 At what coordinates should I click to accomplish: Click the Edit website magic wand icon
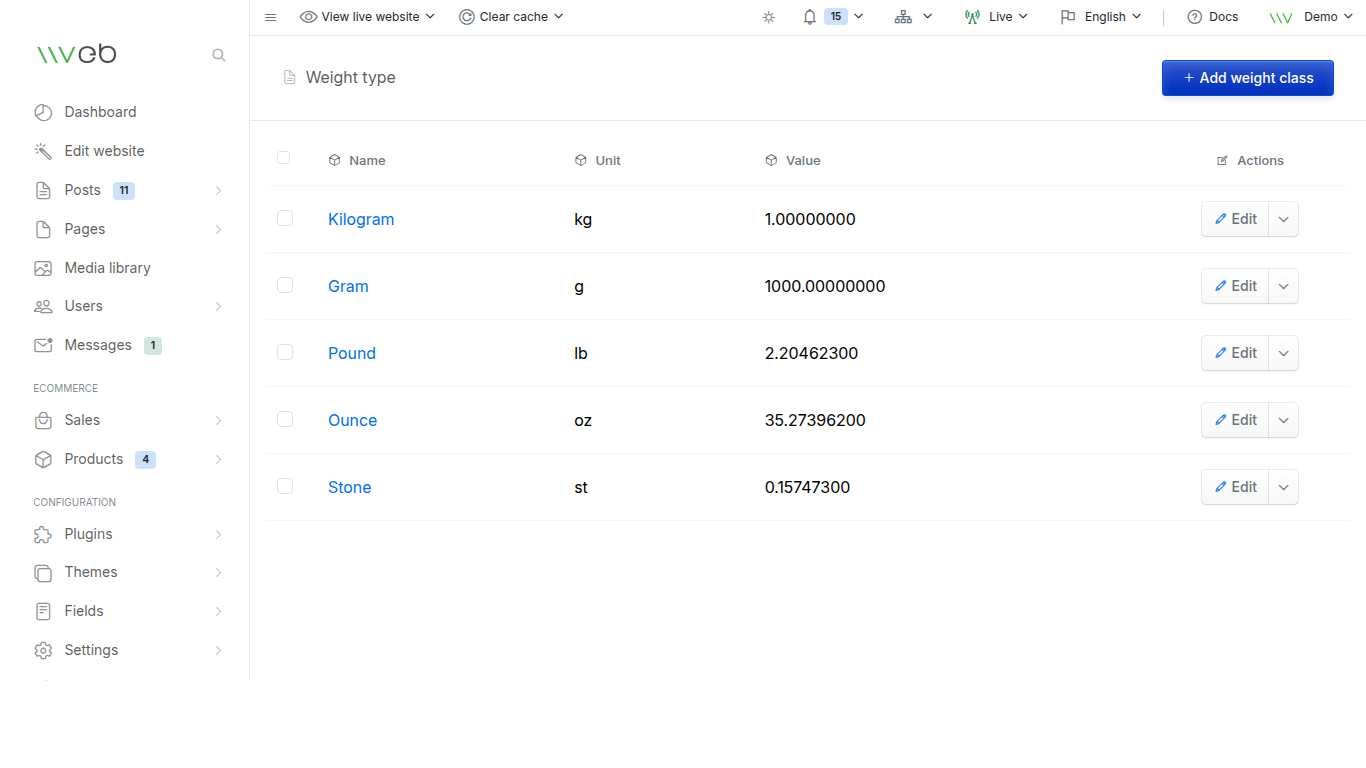point(43,151)
